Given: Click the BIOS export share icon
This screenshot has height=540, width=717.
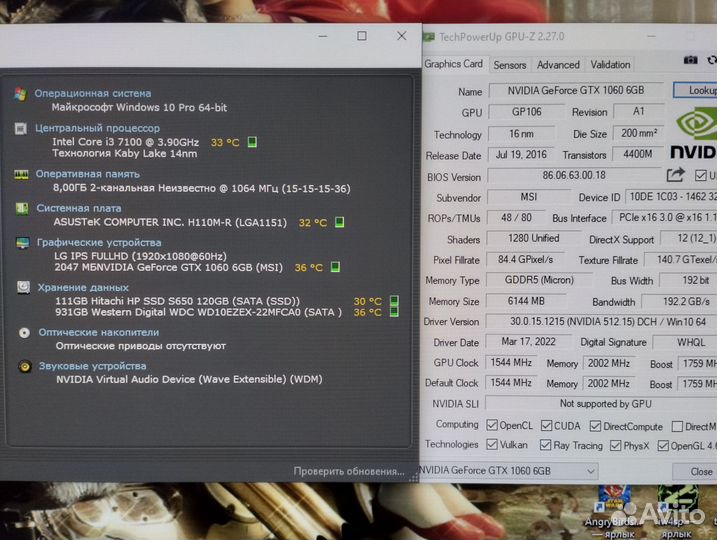Looking at the screenshot, I should pos(675,176).
